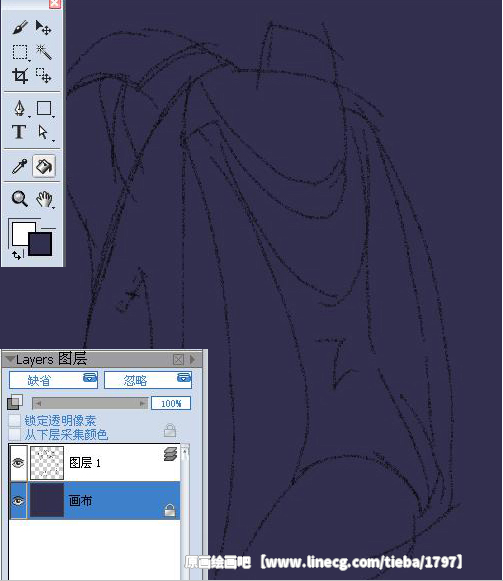
Task: Select the Paint Bucket tool
Action: [44, 166]
